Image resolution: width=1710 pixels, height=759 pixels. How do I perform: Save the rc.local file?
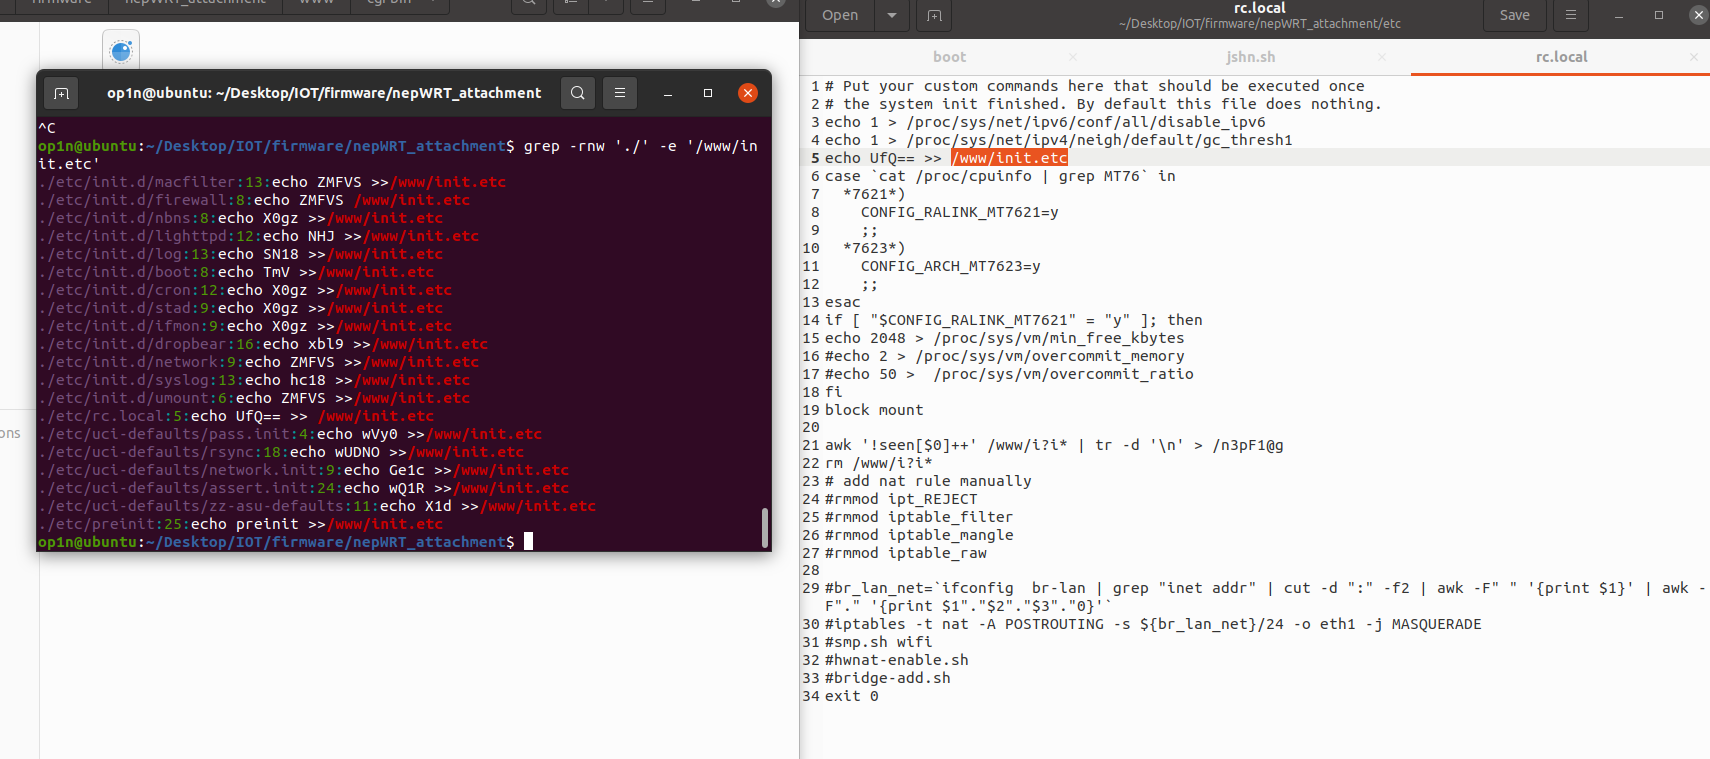tap(1514, 15)
